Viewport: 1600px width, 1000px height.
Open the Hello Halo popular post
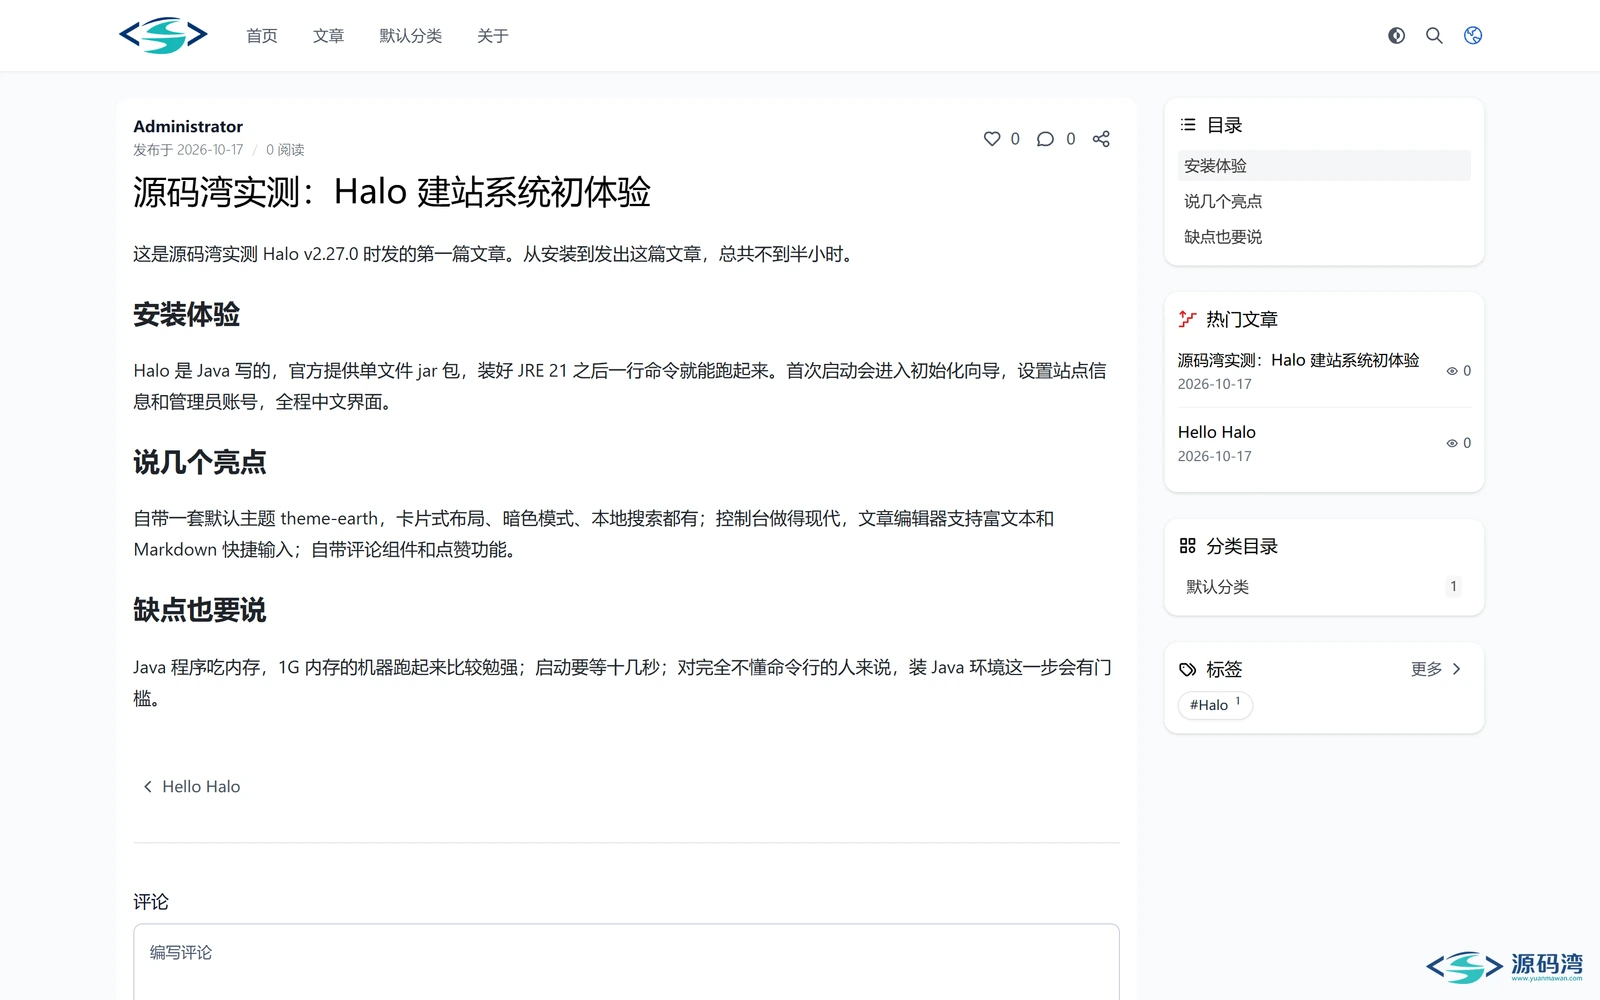(x=1216, y=432)
